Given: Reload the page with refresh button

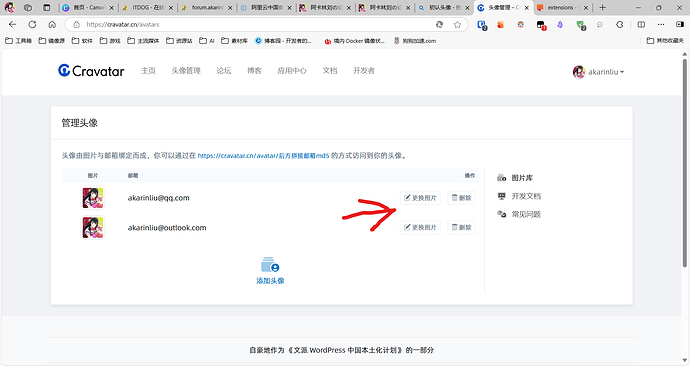Looking at the screenshot, I should tap(32, 25).
